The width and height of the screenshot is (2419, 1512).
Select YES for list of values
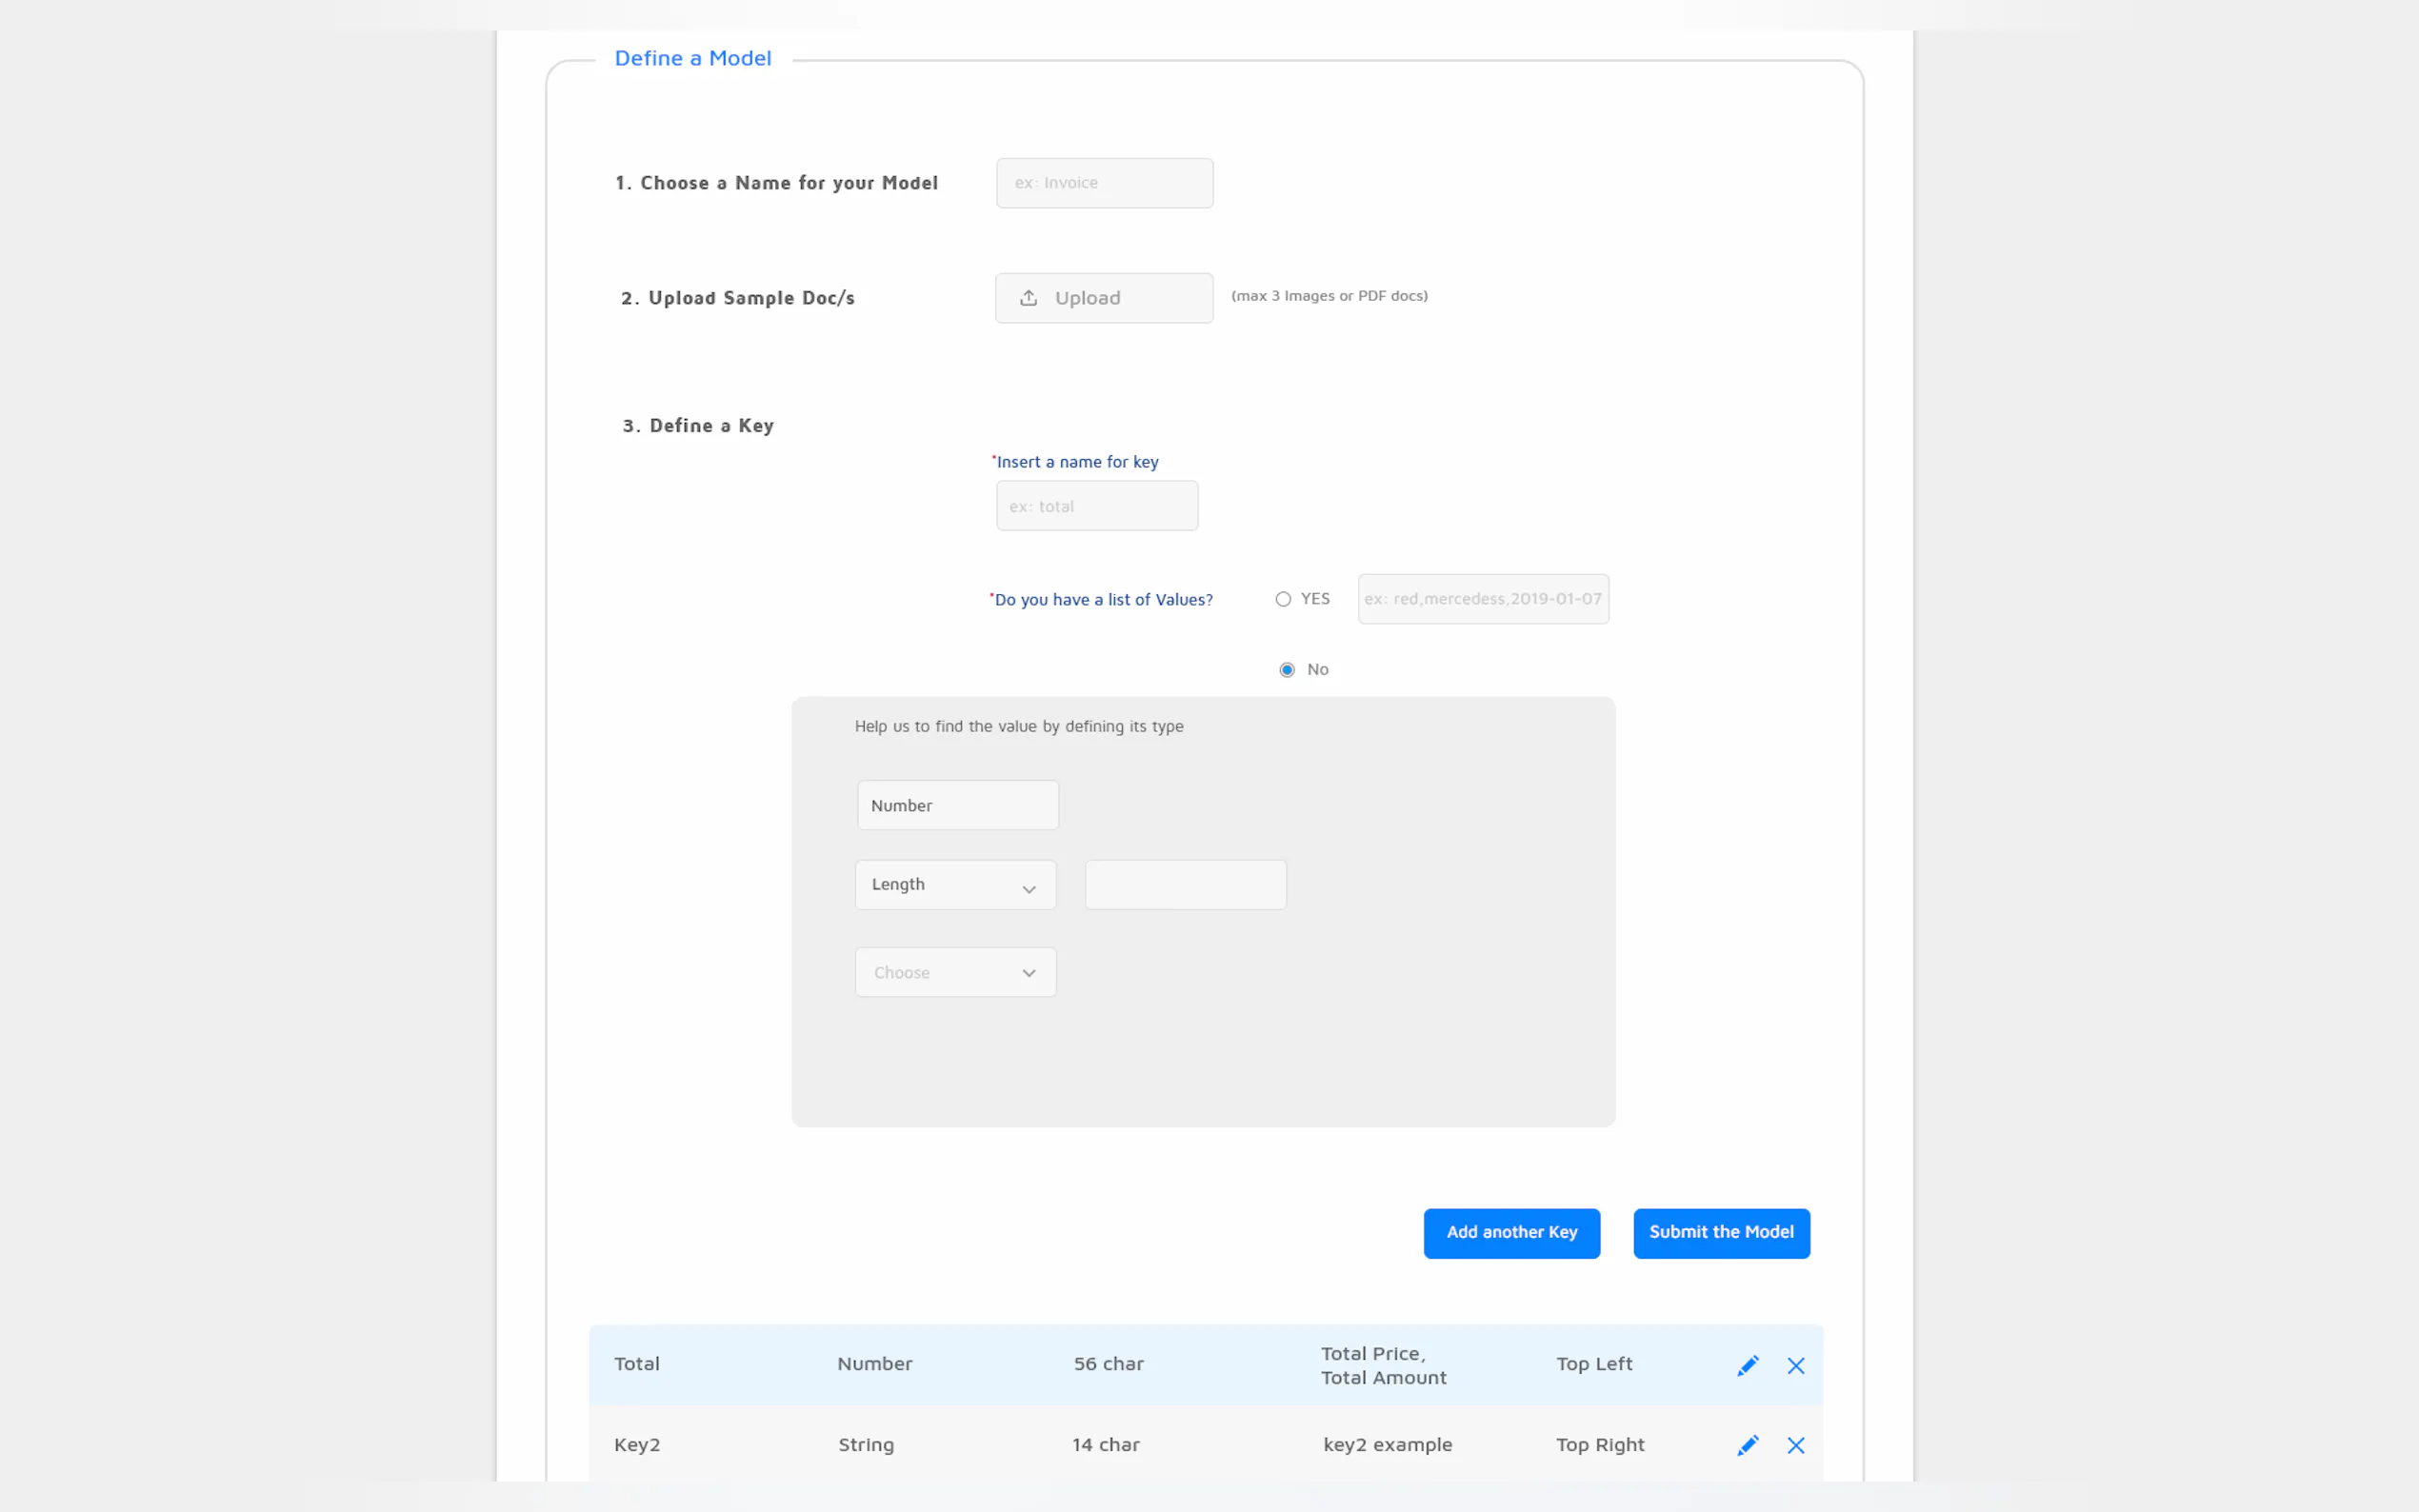(1283, 599)
